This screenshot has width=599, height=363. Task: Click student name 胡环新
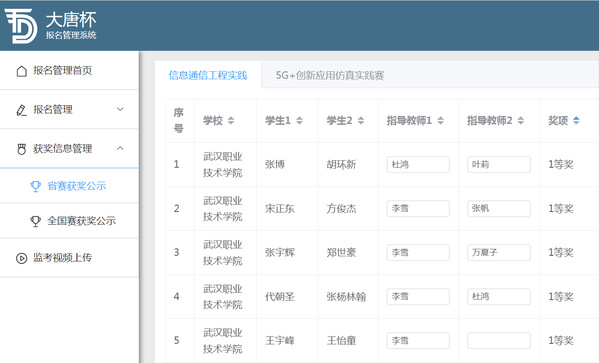341,165
